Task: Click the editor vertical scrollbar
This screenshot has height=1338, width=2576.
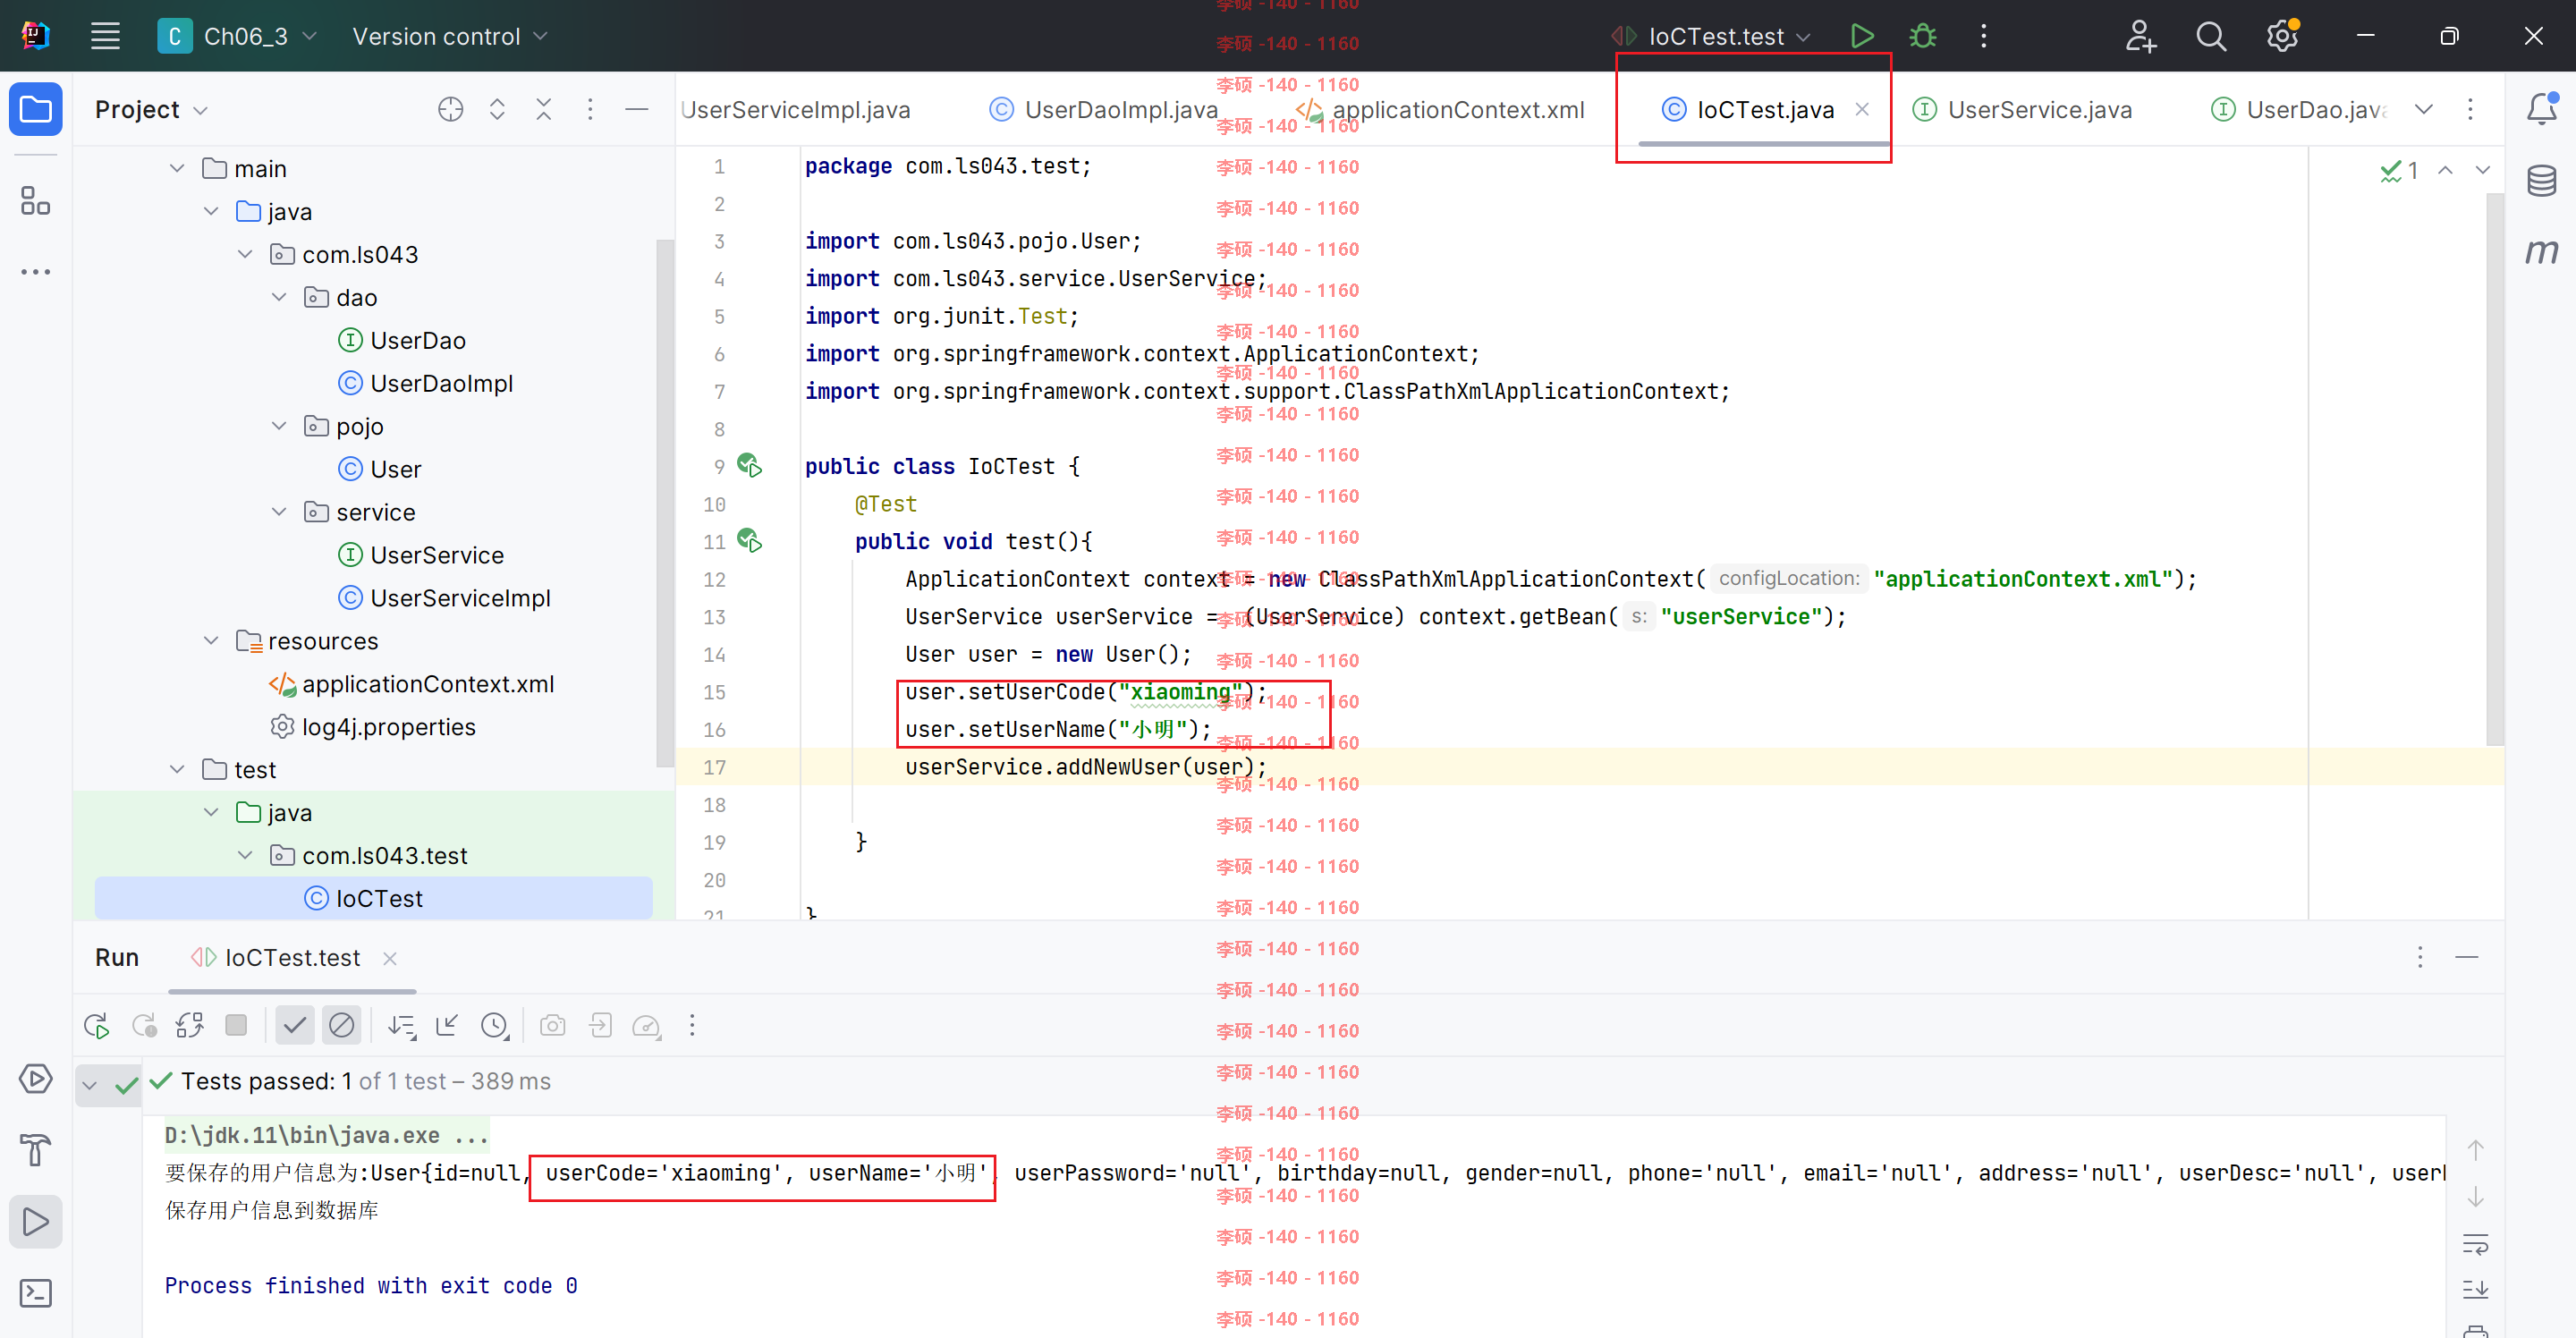Action: click(2494, 469)
